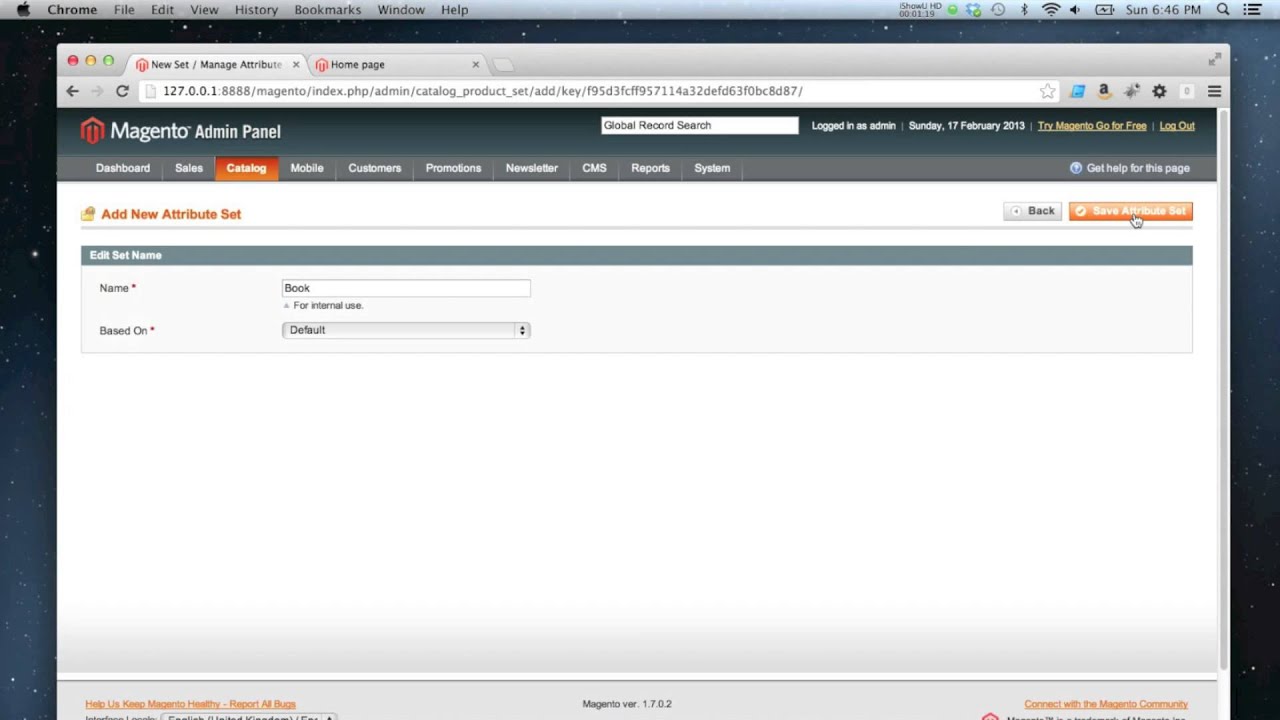Open the Customers admin menu
The width and height of the screenshot is (1280, 720).
click(x=375, y=168)
